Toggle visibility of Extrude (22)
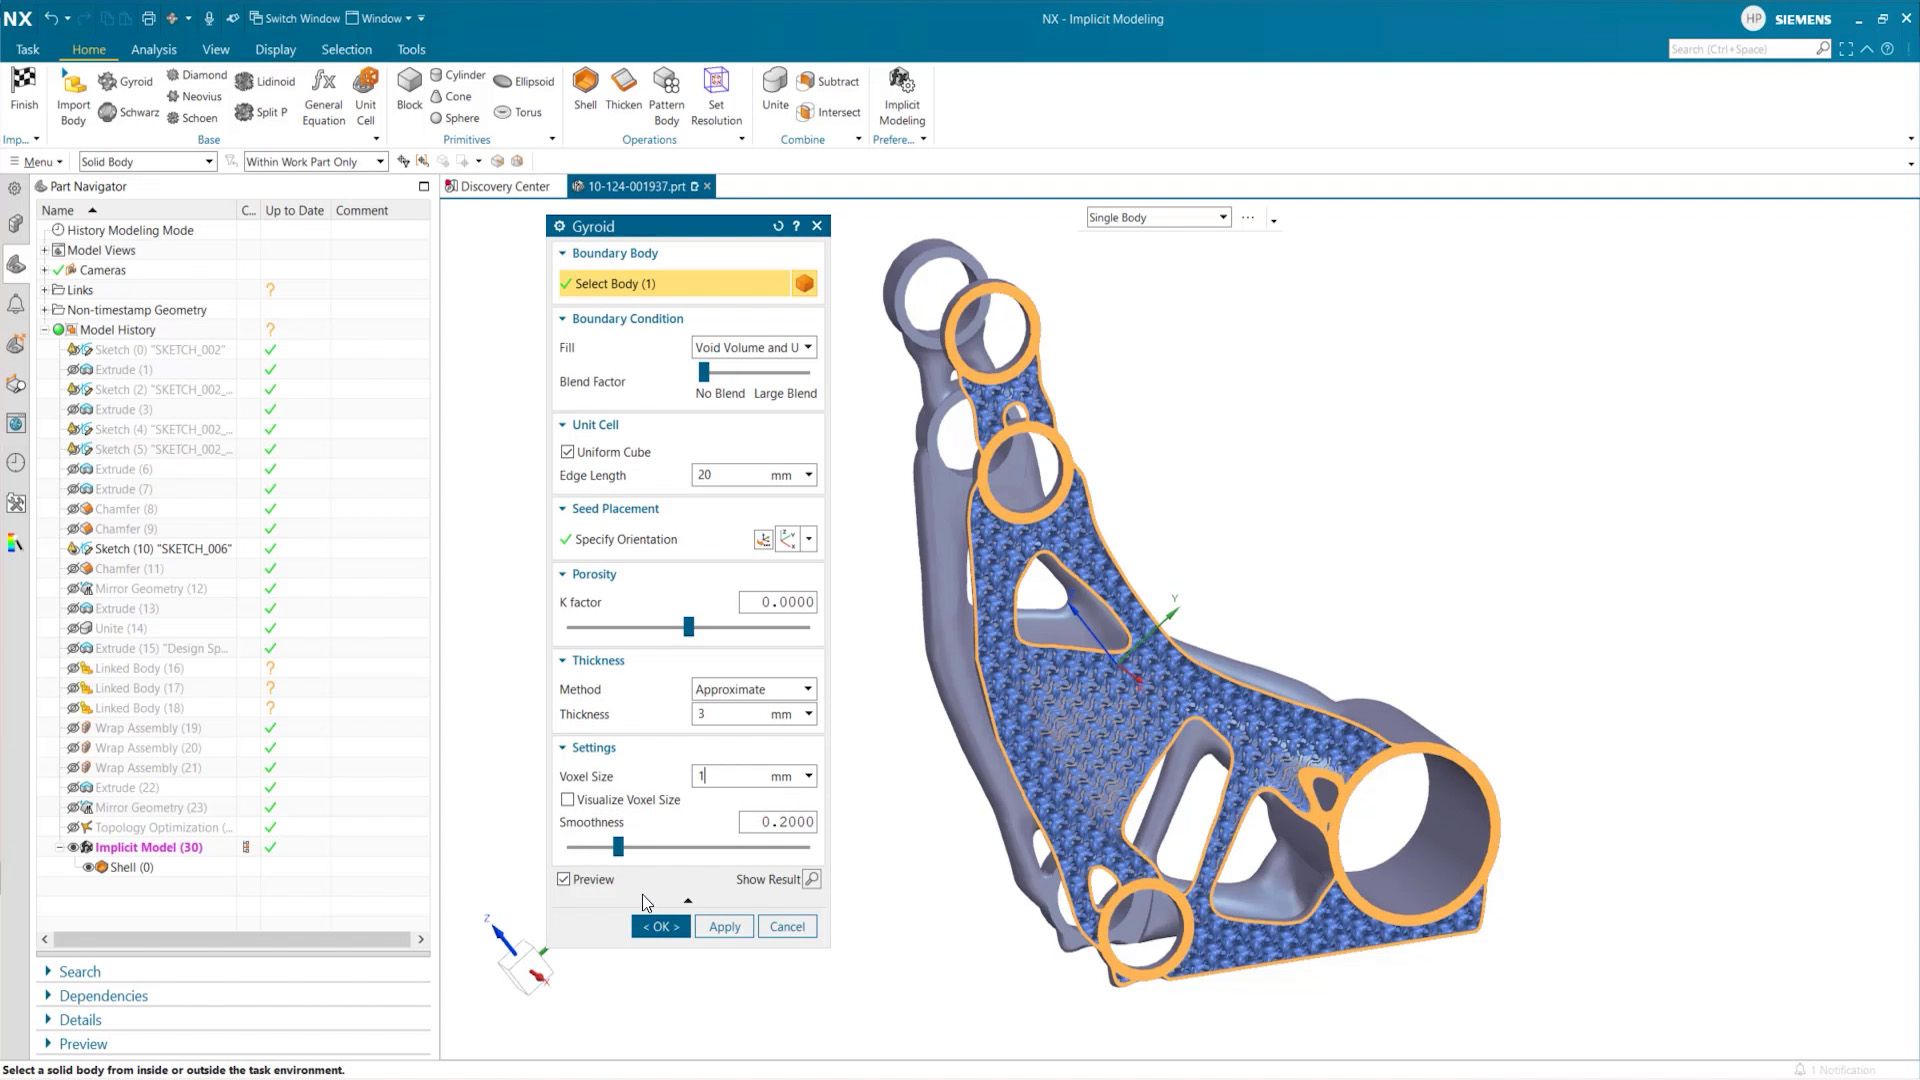 pos(73,788)
